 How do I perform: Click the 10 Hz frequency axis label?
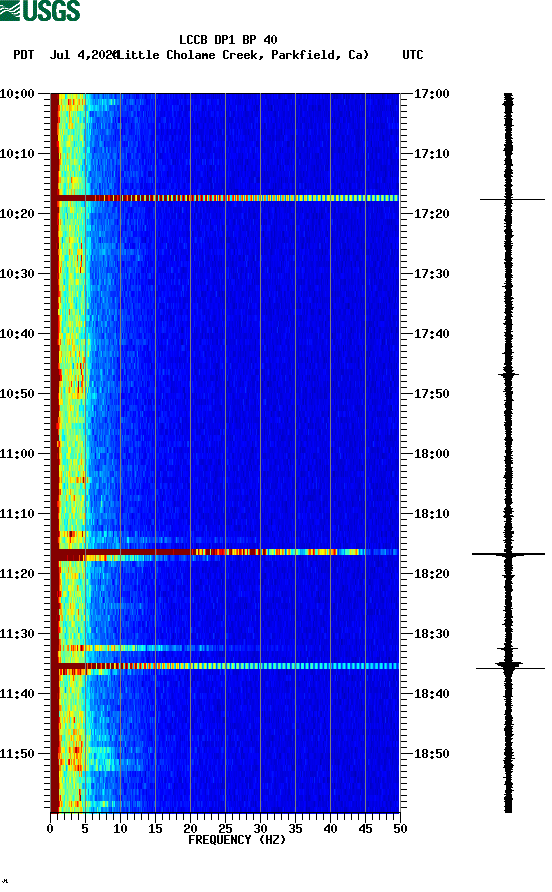120,829
